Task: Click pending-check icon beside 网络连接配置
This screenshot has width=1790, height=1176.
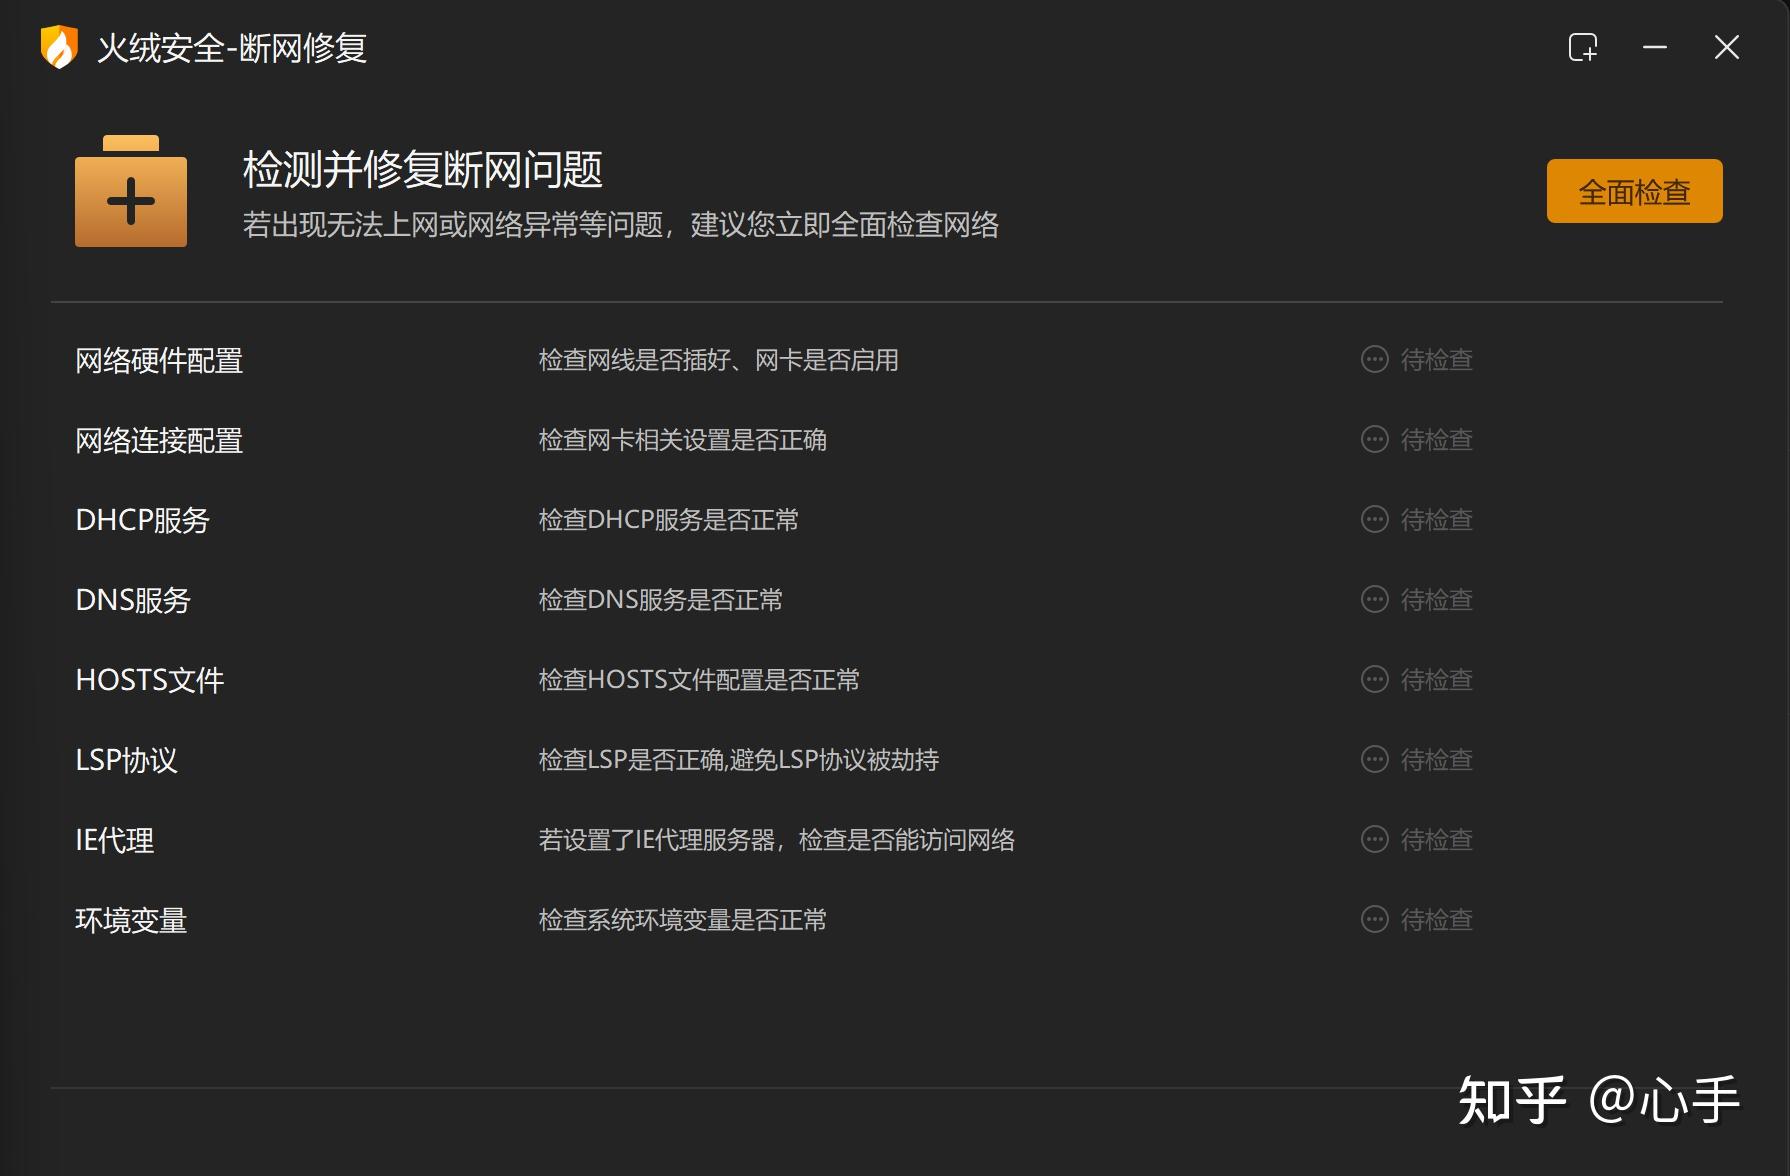Action: (x=1375, y=439)
